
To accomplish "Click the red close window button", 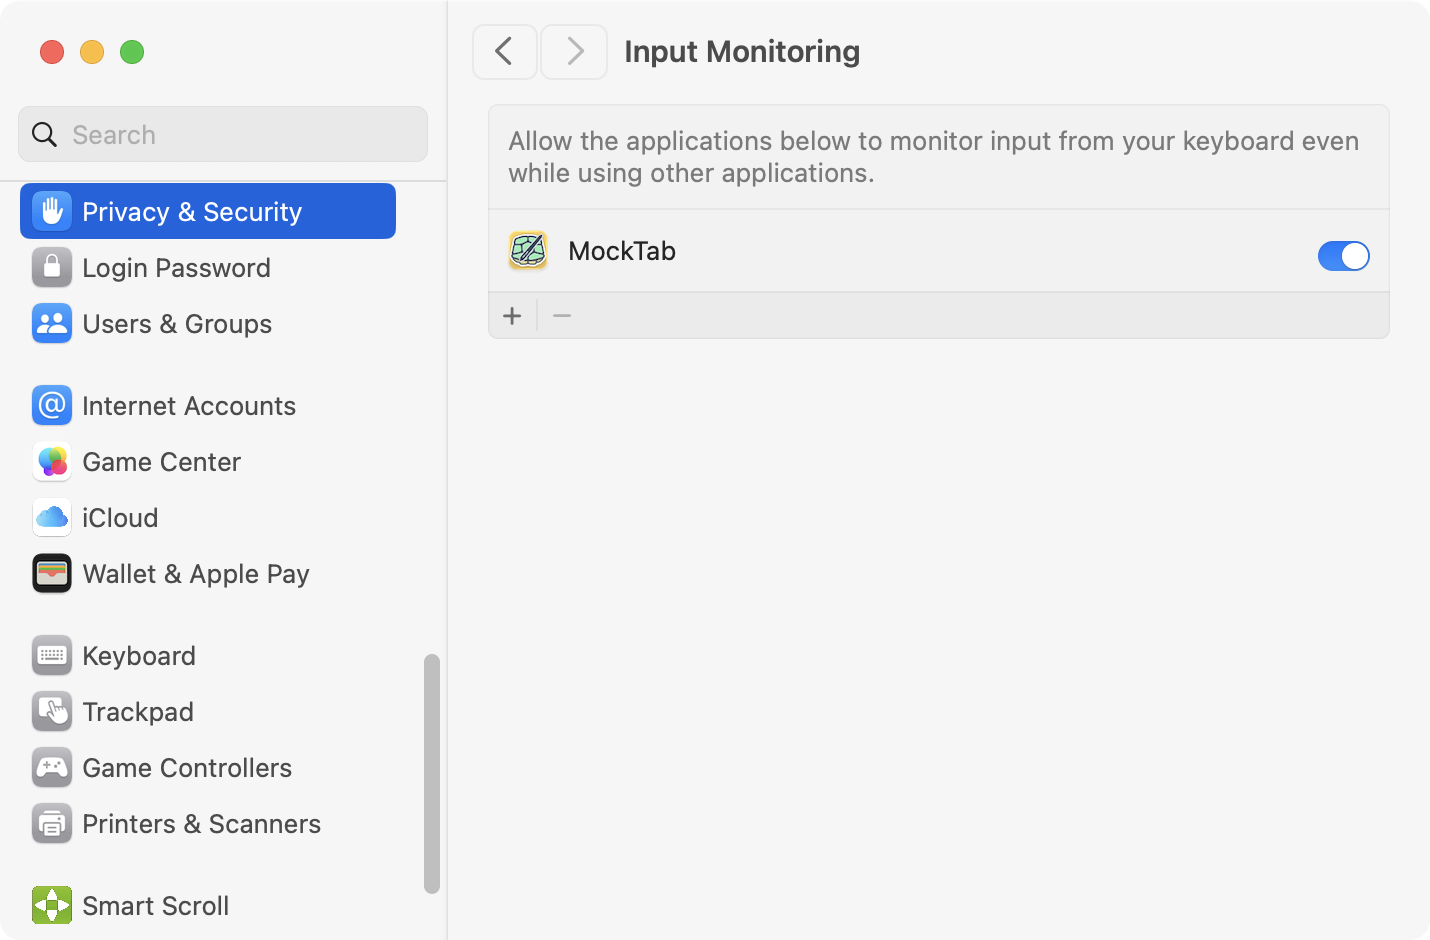I will coord(52,52).
